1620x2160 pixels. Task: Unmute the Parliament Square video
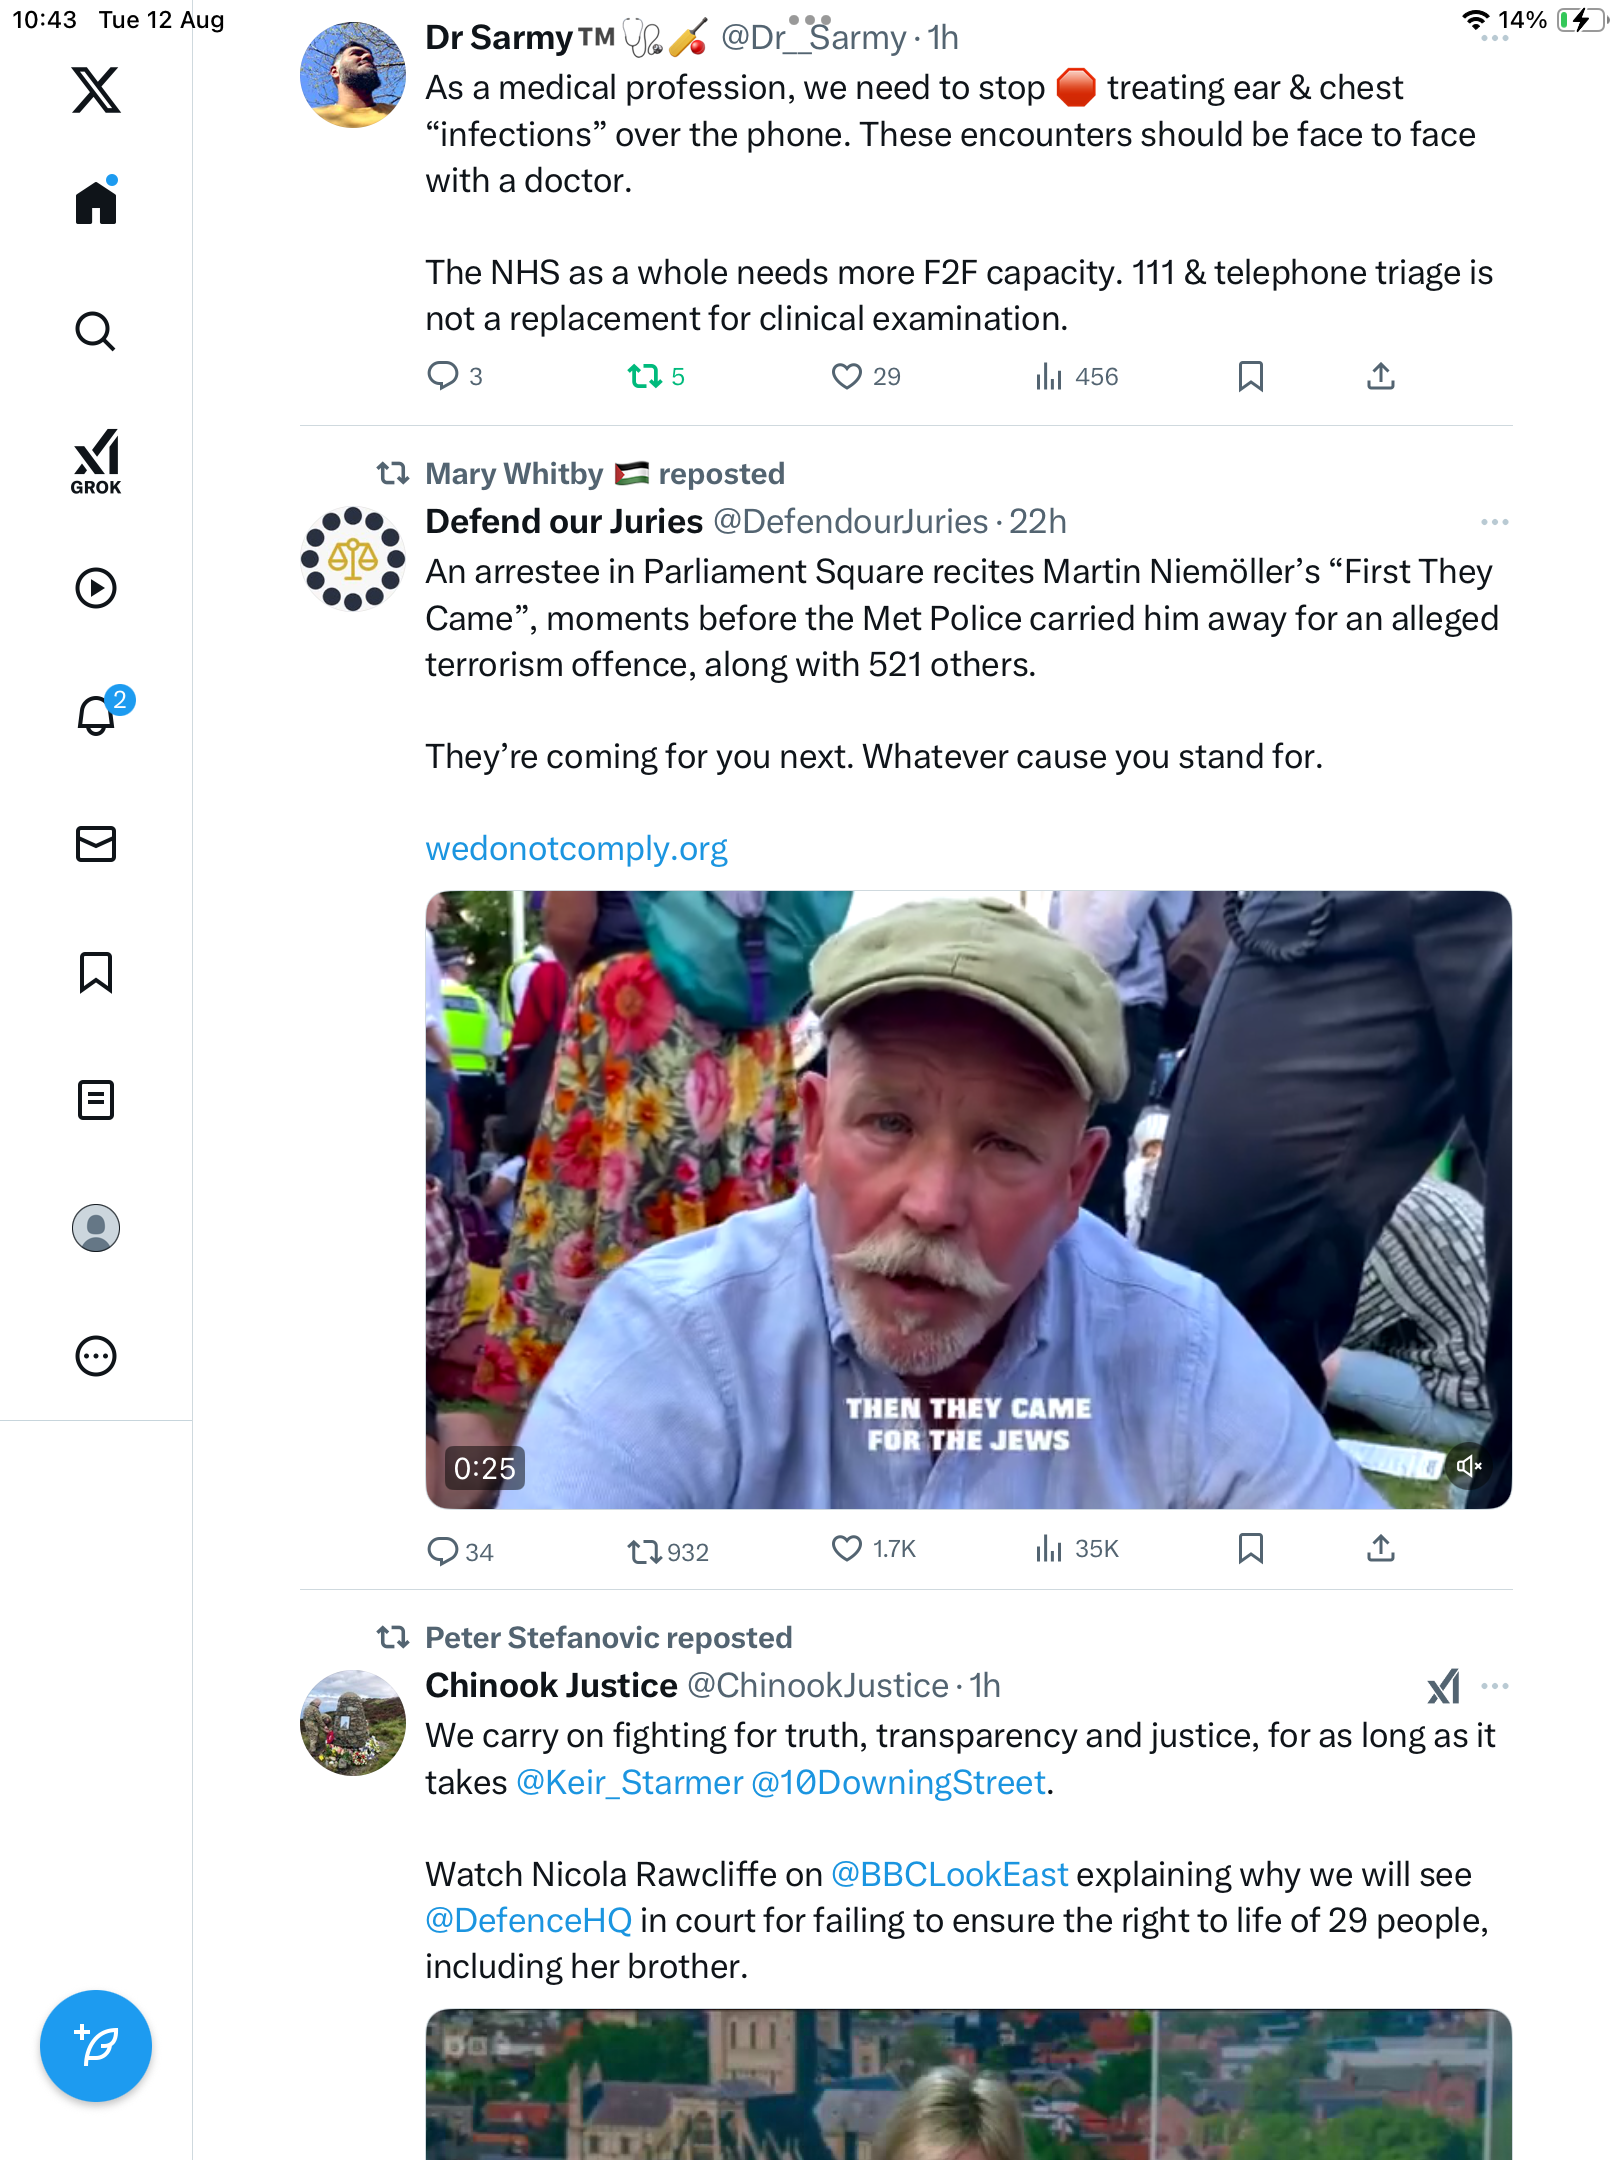coord(1468,1466)
